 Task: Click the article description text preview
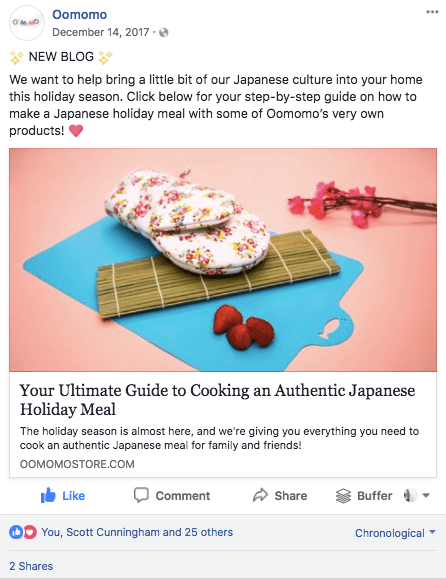pos(219,438)
